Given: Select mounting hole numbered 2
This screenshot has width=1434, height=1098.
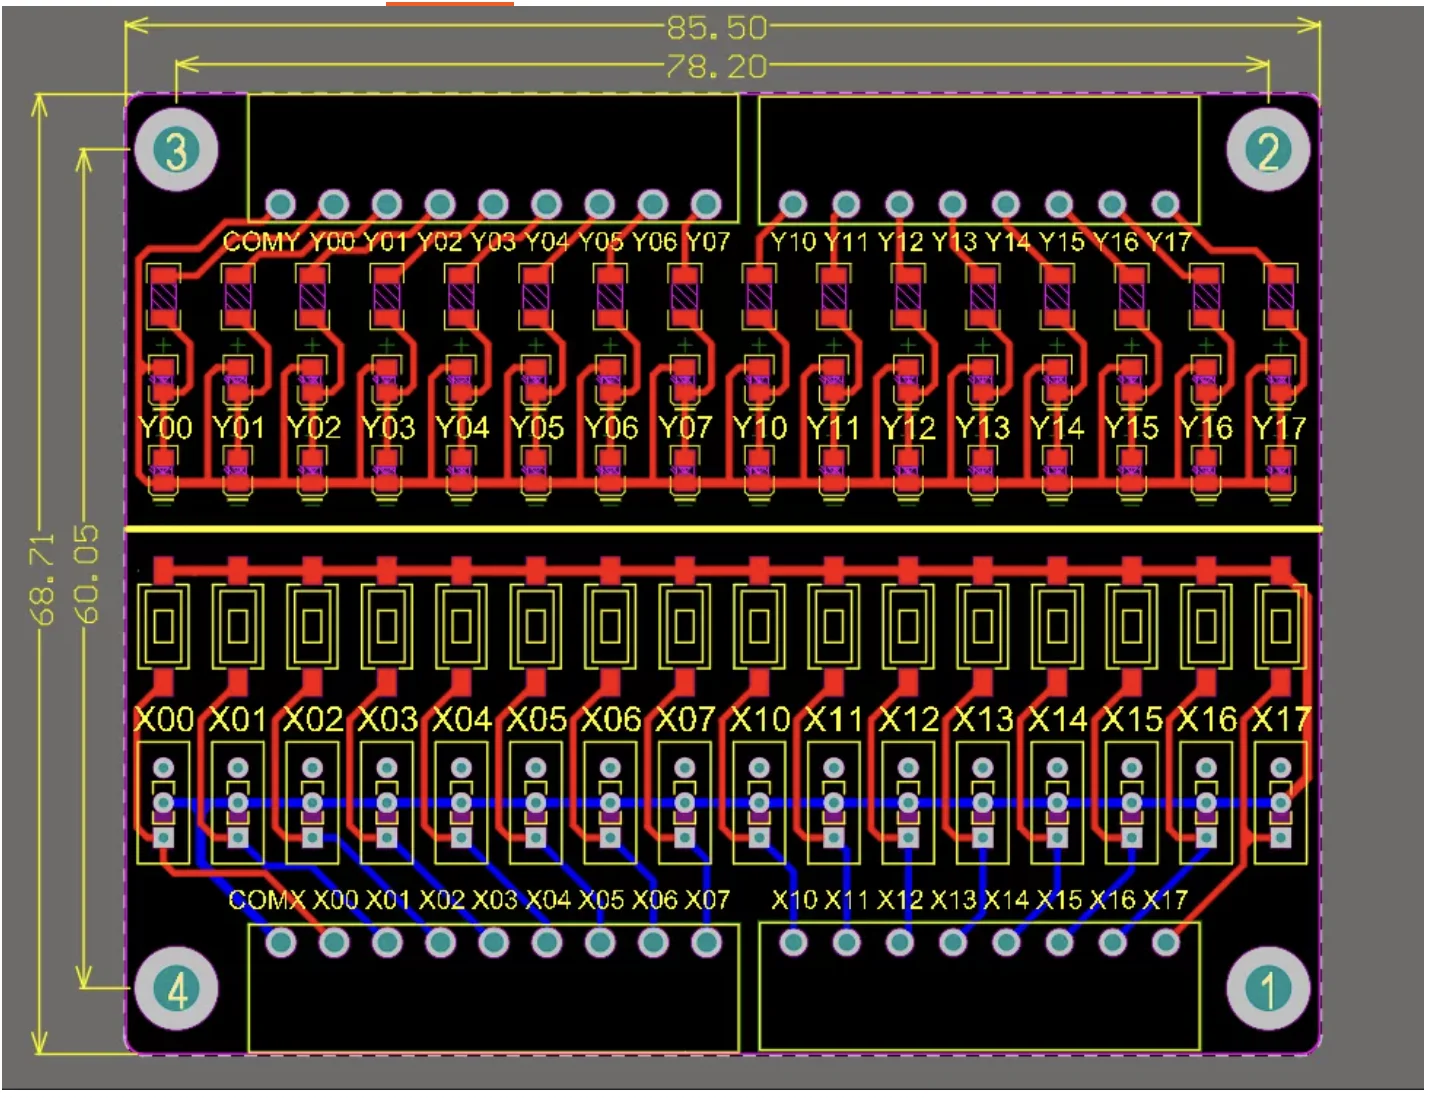Looking at the screenshot, I should point(1267,150).
